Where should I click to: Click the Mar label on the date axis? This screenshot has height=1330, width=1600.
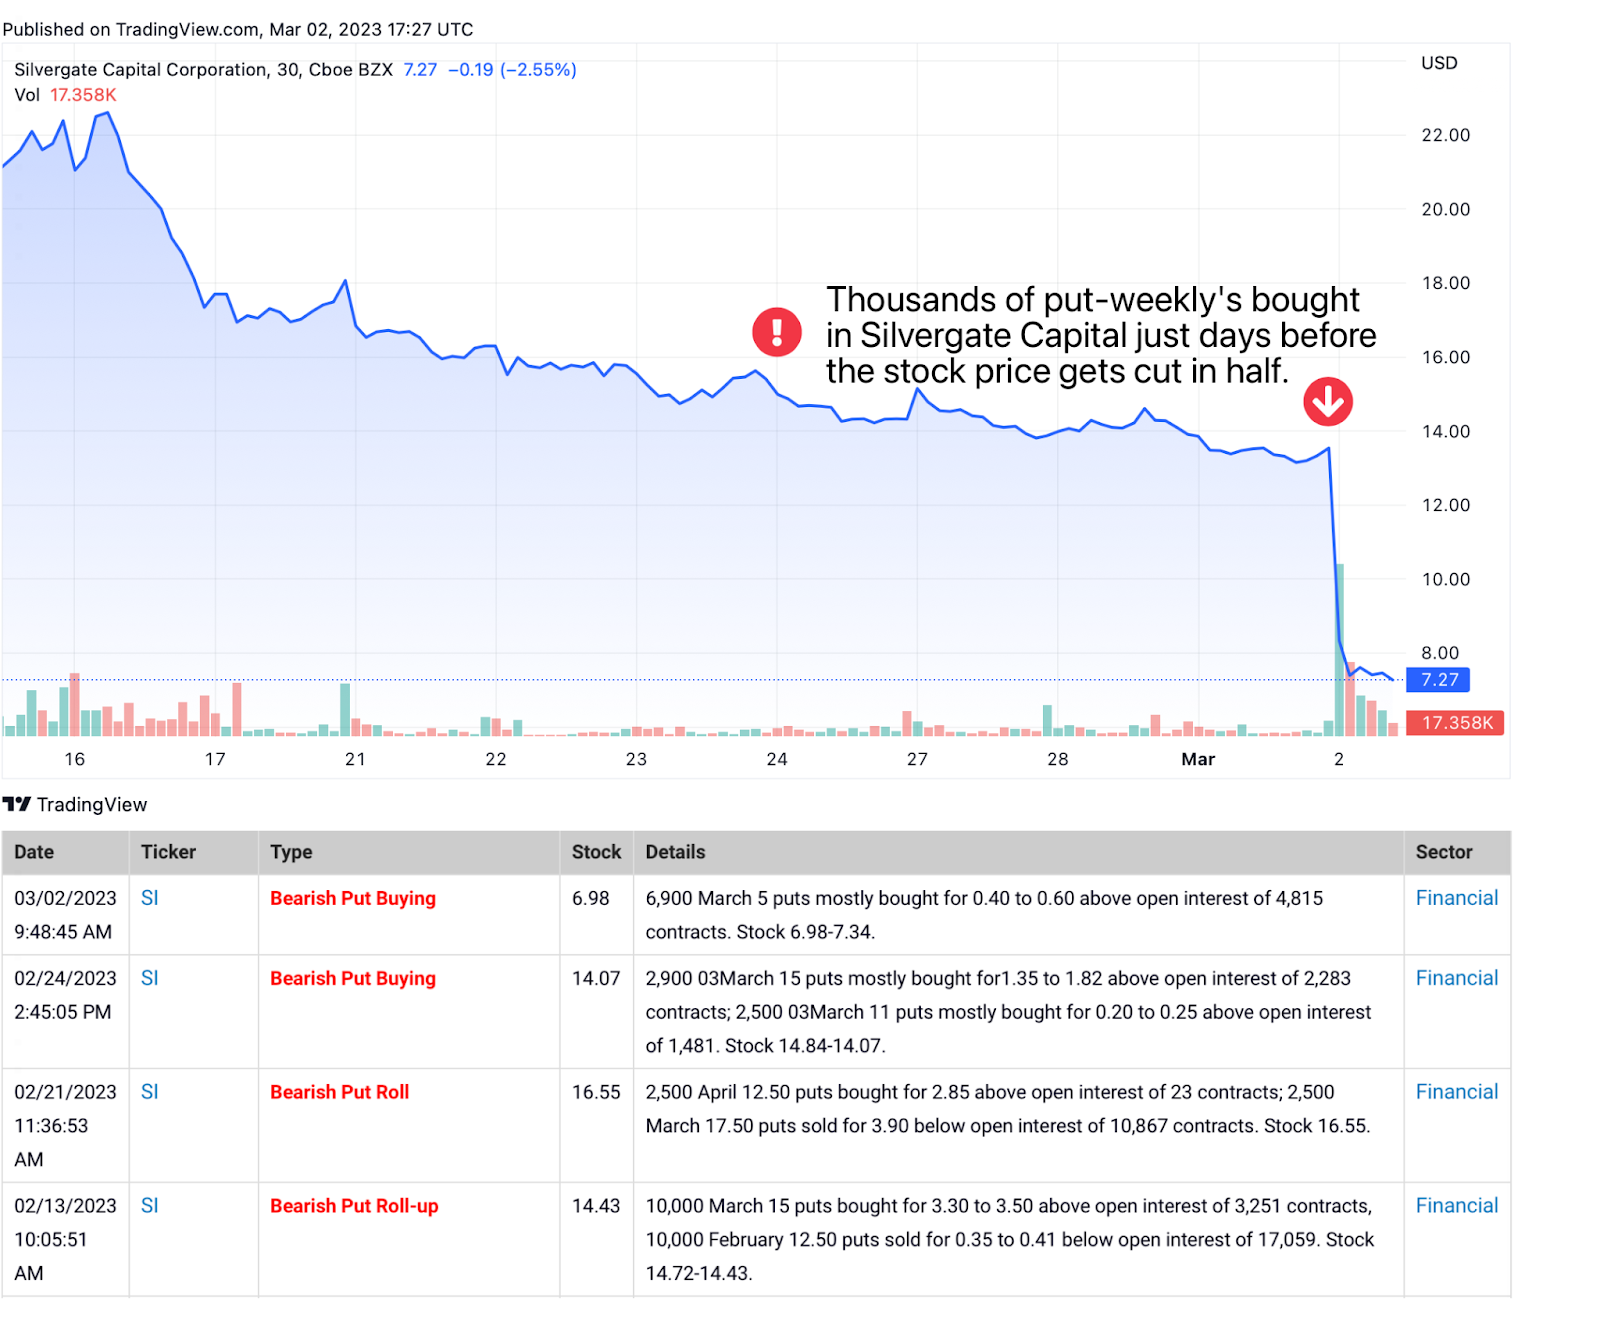[x=1198, y=759]
